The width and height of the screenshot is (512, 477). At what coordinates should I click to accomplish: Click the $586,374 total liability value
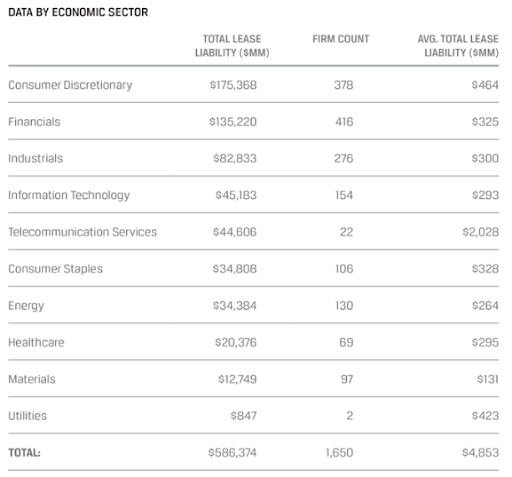pos(232,453)
